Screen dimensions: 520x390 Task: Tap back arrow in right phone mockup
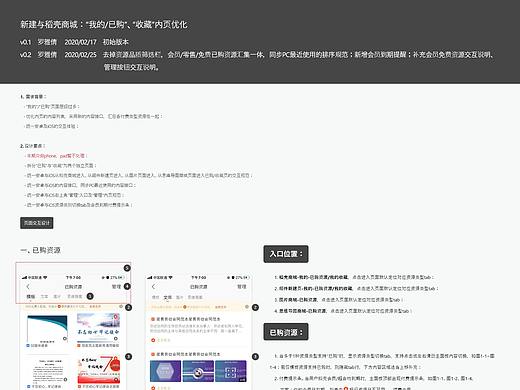(x=153, y=287)
